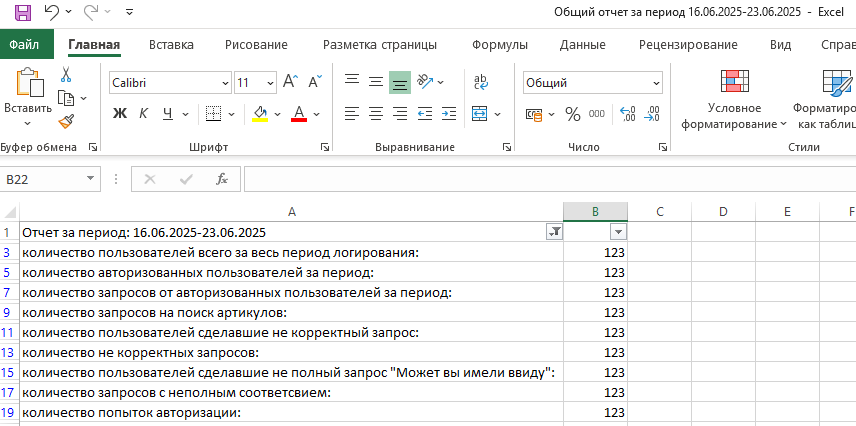
Task: Click the Save icon in title bar
Action: 22,12
